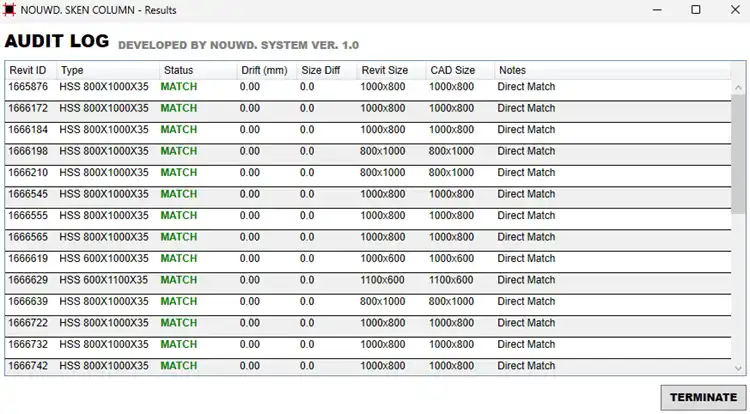Click Revit Size 1000x600 cell

pos(383,259)
